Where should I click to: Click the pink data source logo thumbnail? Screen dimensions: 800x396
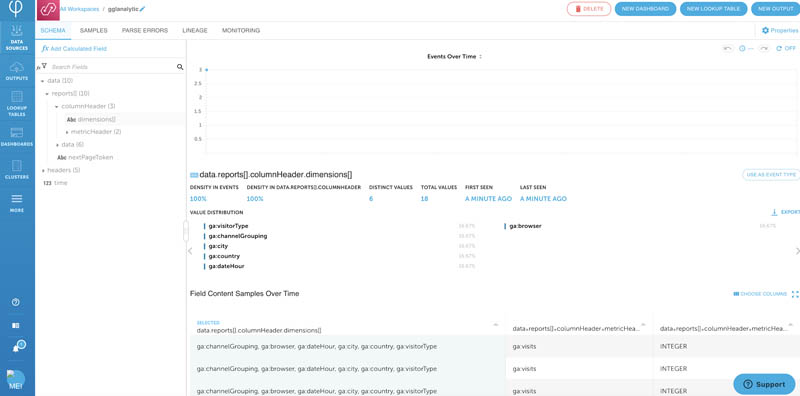point(48,10)
